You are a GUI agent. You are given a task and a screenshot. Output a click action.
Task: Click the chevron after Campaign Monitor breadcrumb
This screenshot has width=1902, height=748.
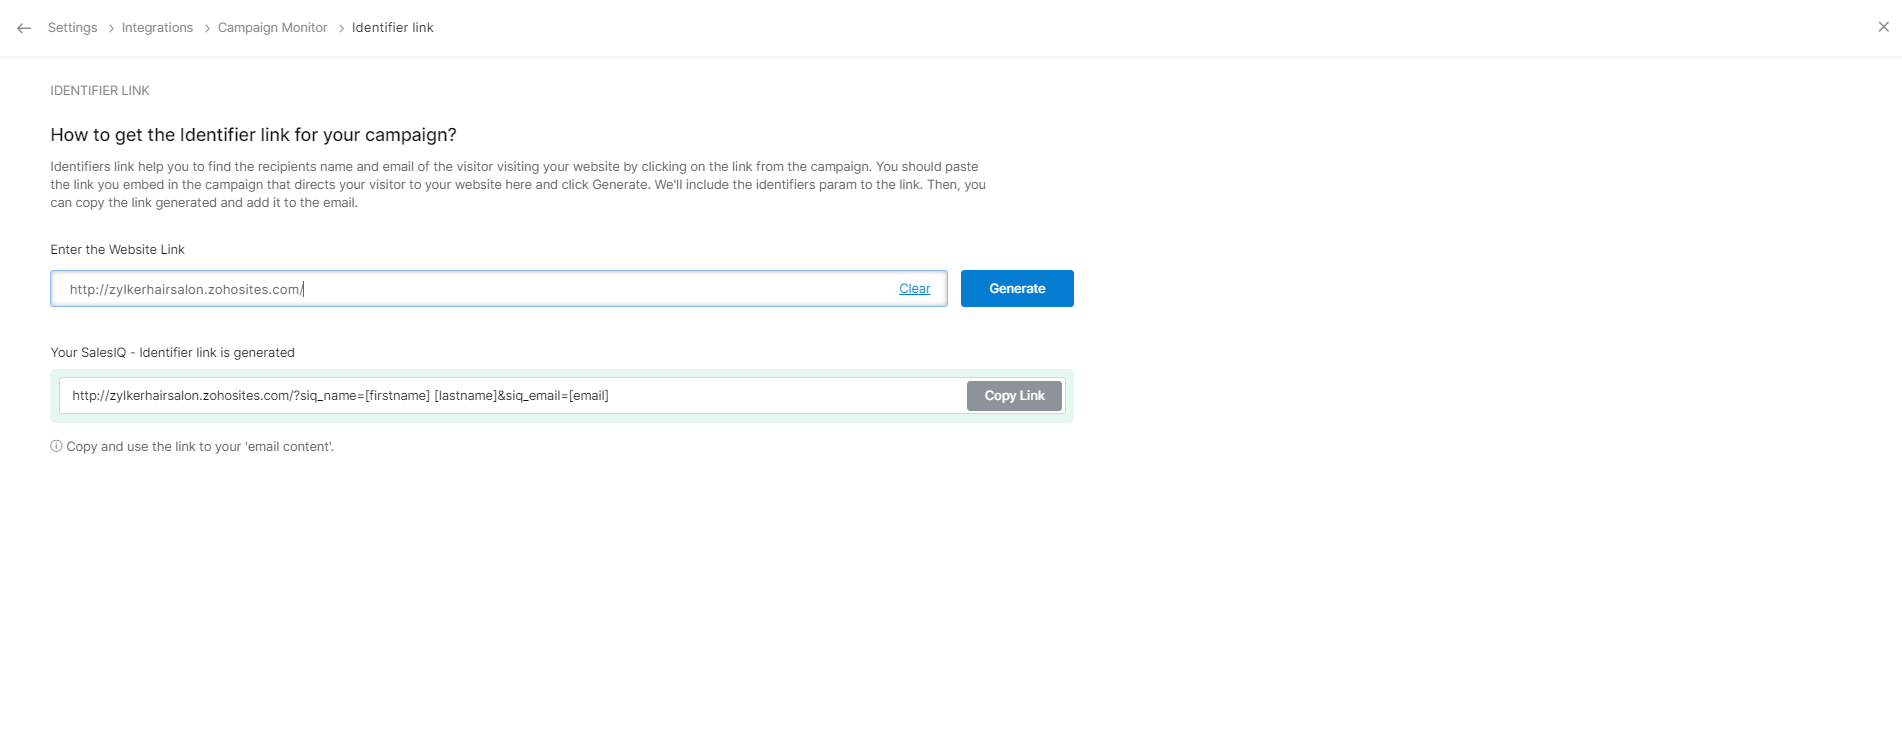(x=341, y=28)
